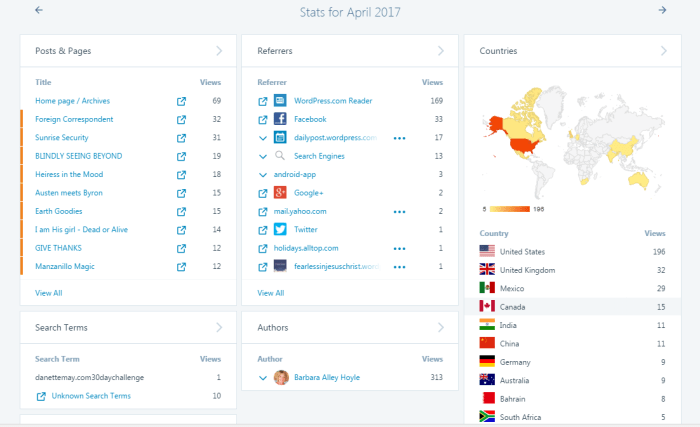Open the Search Terms section header
The image size is (700, 427).
point(128,327)
